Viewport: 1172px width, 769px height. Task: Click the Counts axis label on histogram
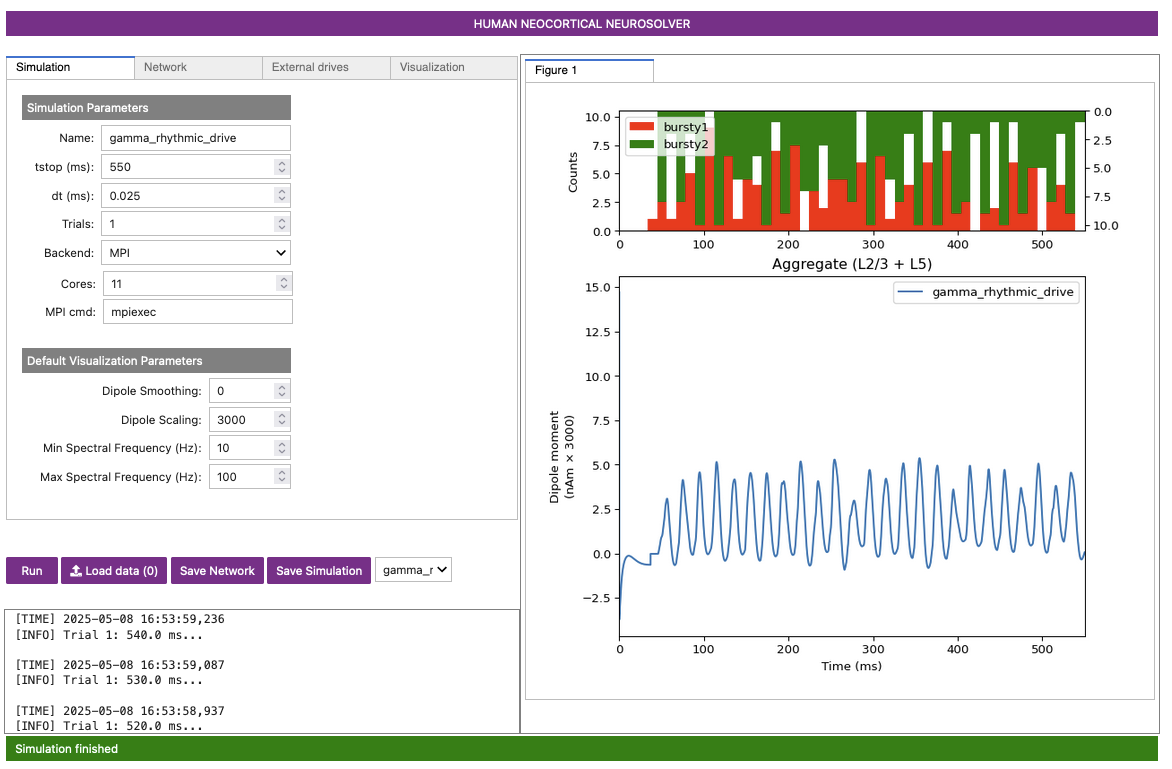[x=573, y=173]
